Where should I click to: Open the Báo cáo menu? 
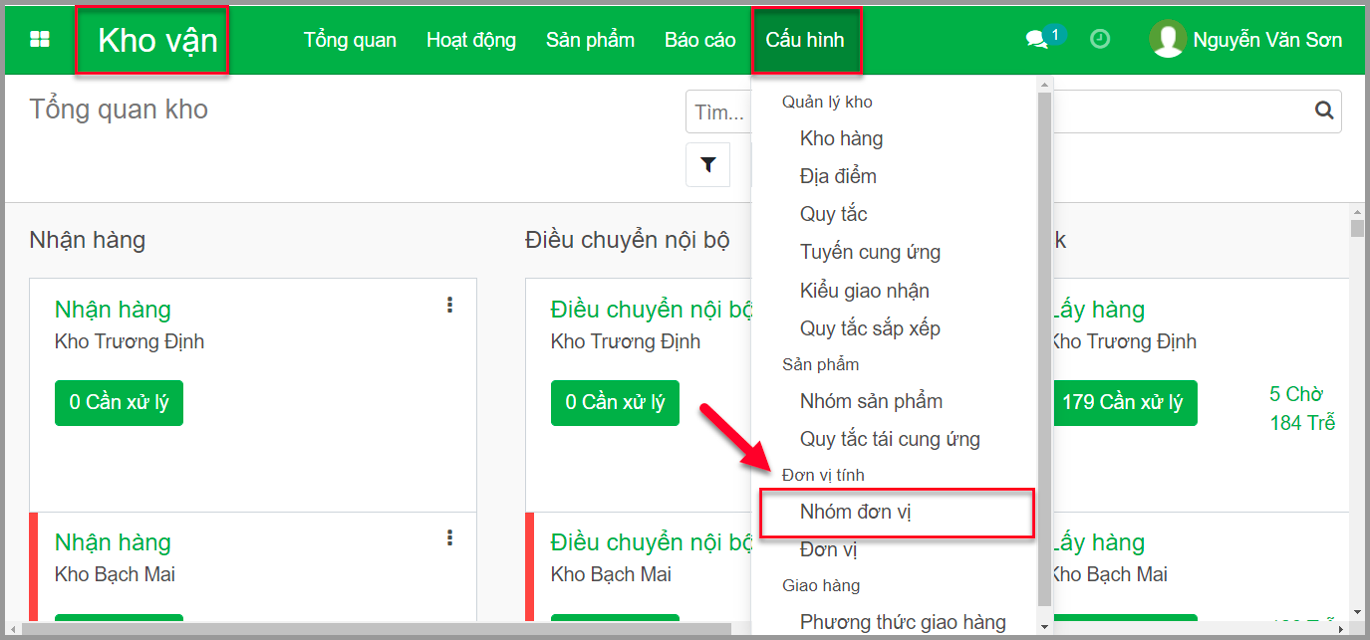(700, 40)
